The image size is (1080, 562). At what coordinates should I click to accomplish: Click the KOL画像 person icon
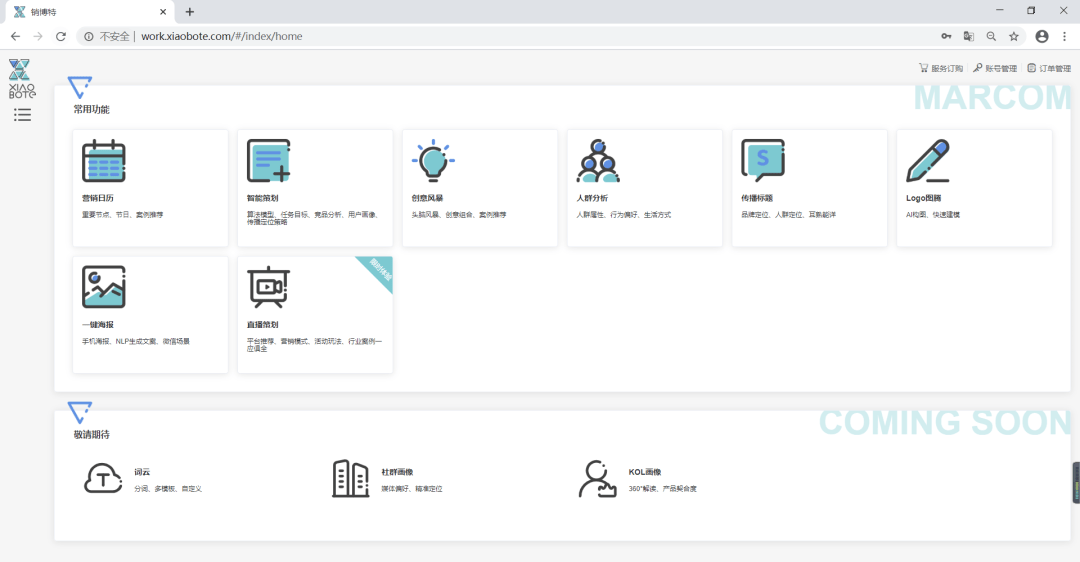(x=597, y=479)
